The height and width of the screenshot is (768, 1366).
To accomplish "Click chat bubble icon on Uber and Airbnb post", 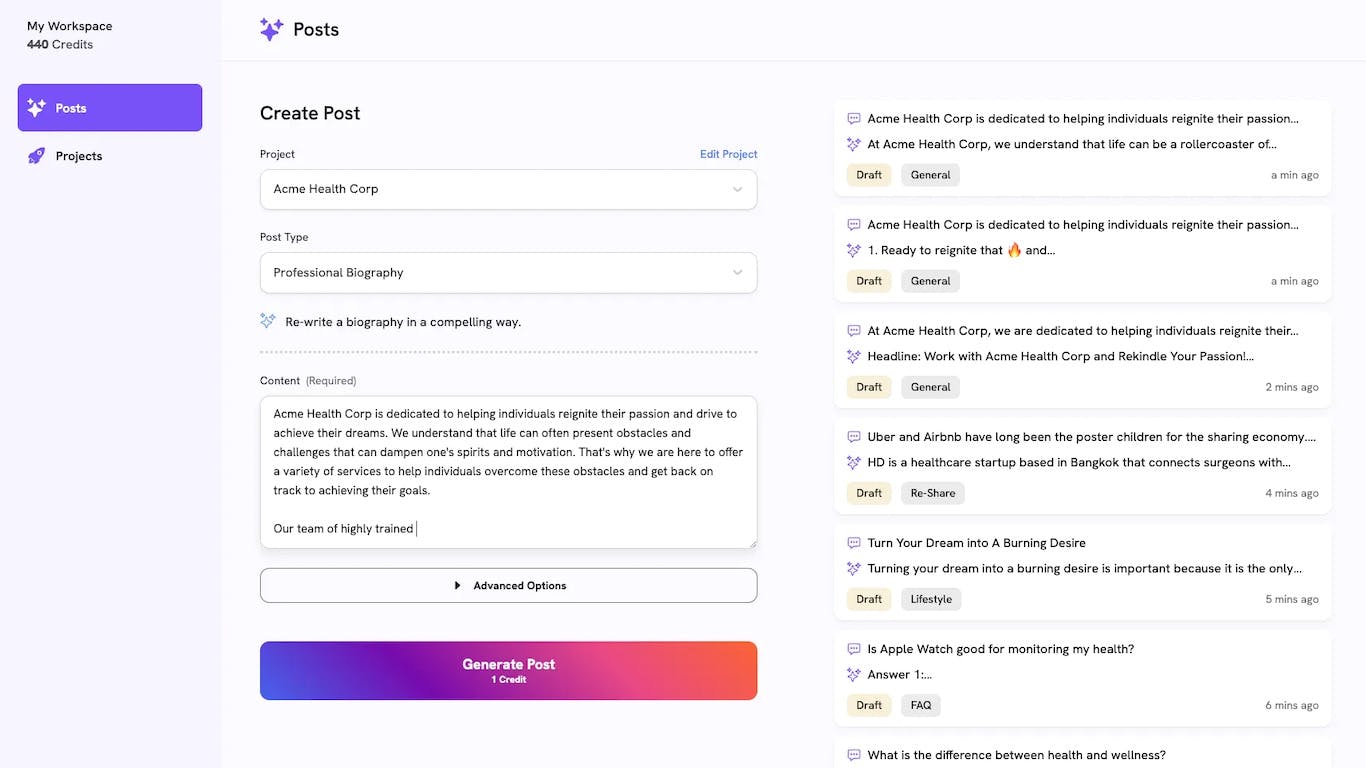I will pyautogui.click(x=853, y=437).
